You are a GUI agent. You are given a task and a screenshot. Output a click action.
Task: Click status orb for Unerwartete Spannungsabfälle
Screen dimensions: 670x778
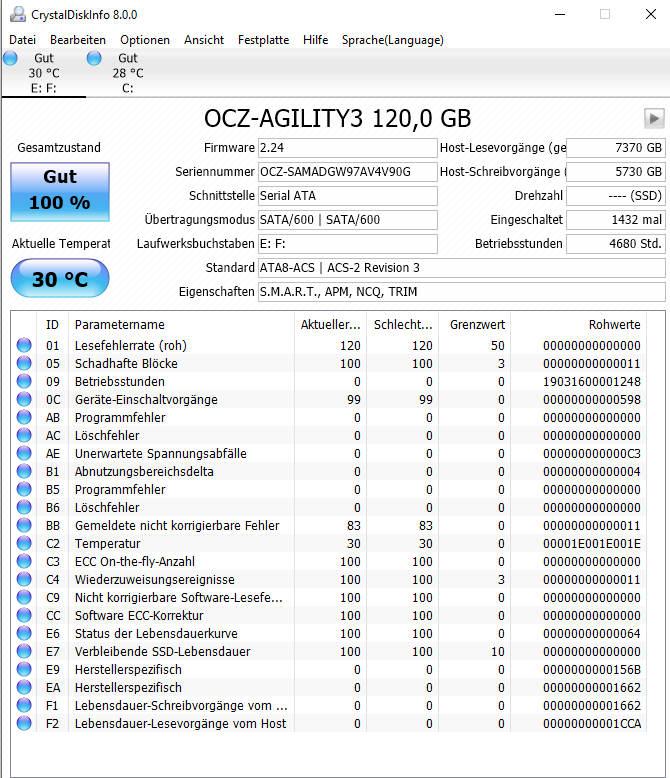(24, 453)
